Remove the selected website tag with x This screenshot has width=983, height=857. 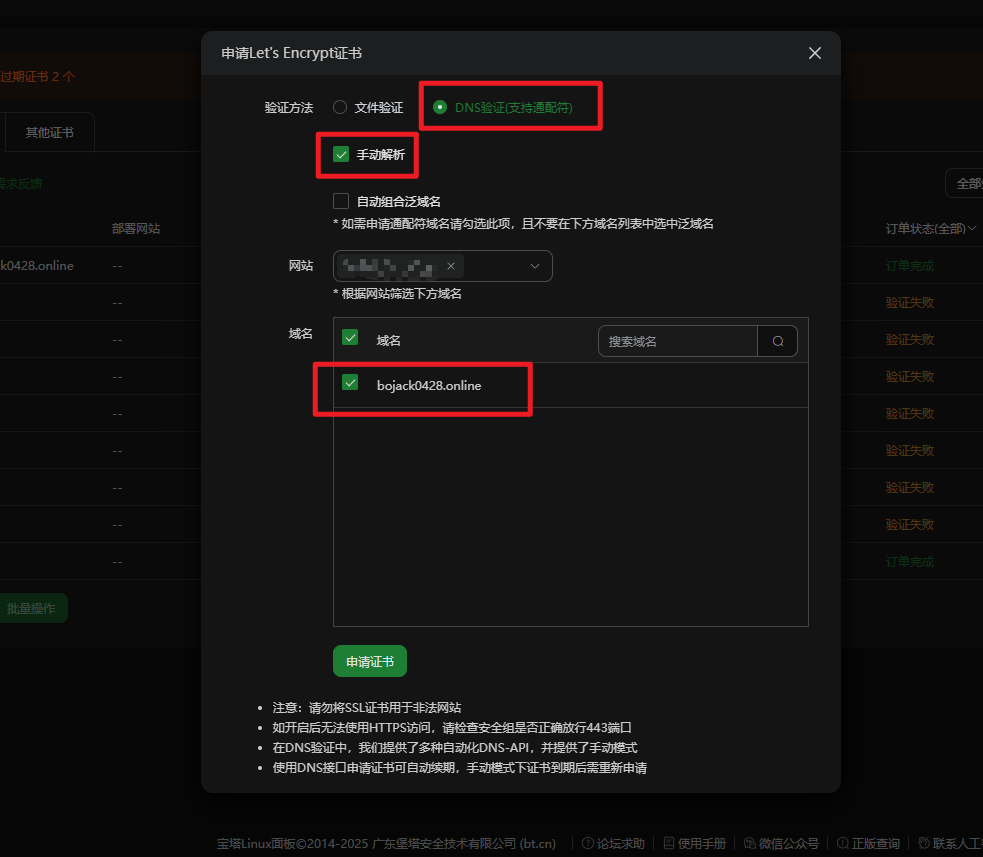click(451, 266)
